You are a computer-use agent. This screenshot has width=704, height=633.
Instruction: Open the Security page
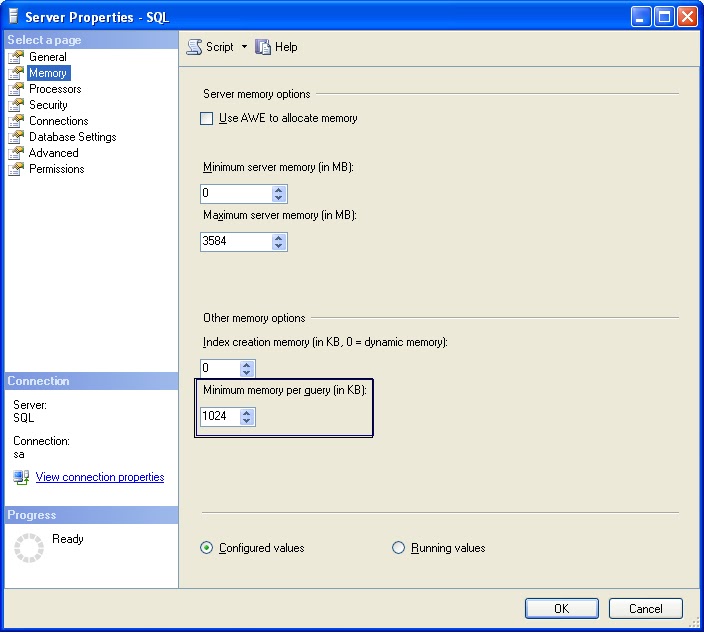pos(48,105)
